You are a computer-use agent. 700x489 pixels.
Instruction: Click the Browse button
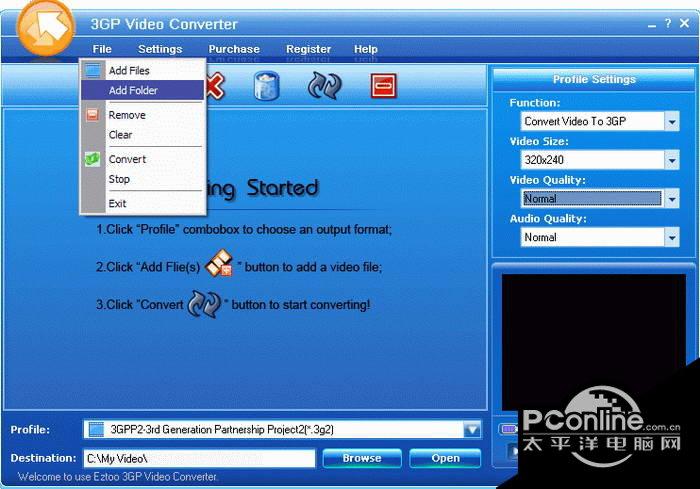(x=362, y=458)
